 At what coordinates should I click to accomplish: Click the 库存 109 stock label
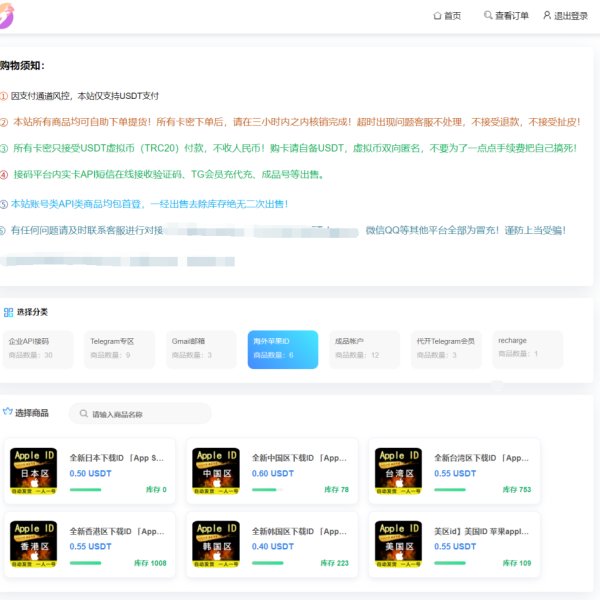point(517,563)
